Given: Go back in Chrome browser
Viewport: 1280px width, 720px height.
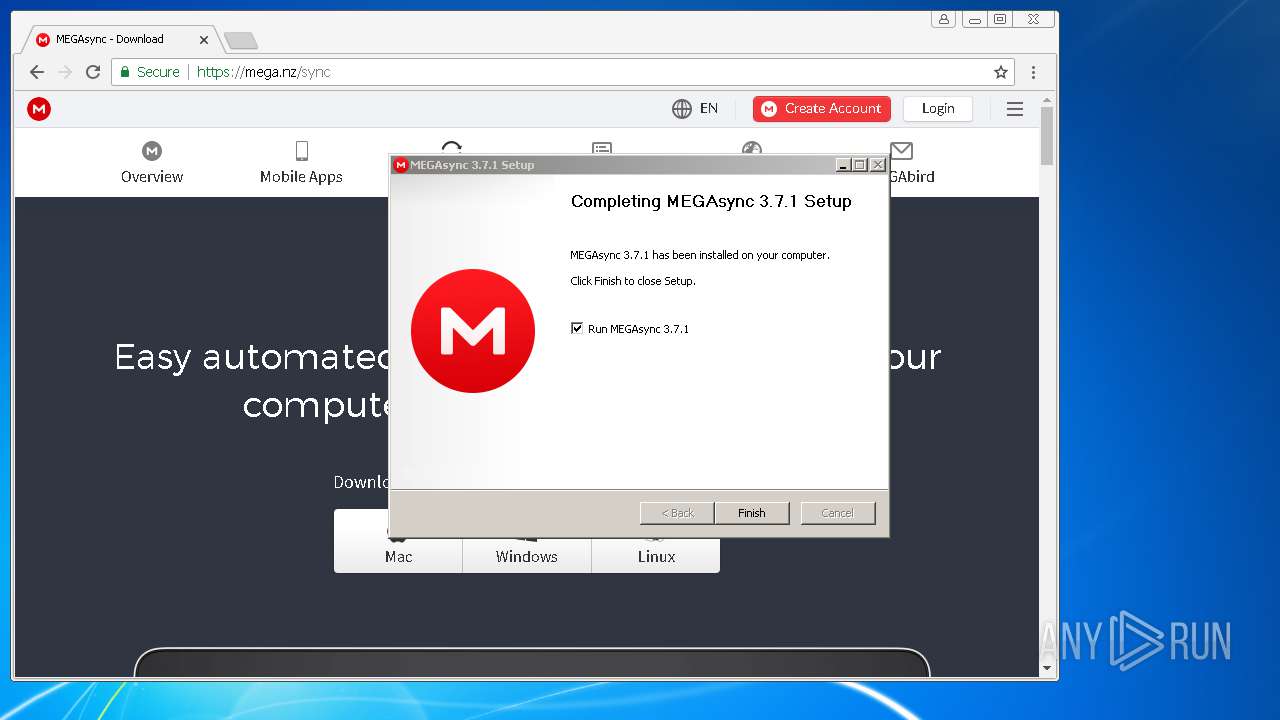Looking at the screenshot, I should (37, 72).
